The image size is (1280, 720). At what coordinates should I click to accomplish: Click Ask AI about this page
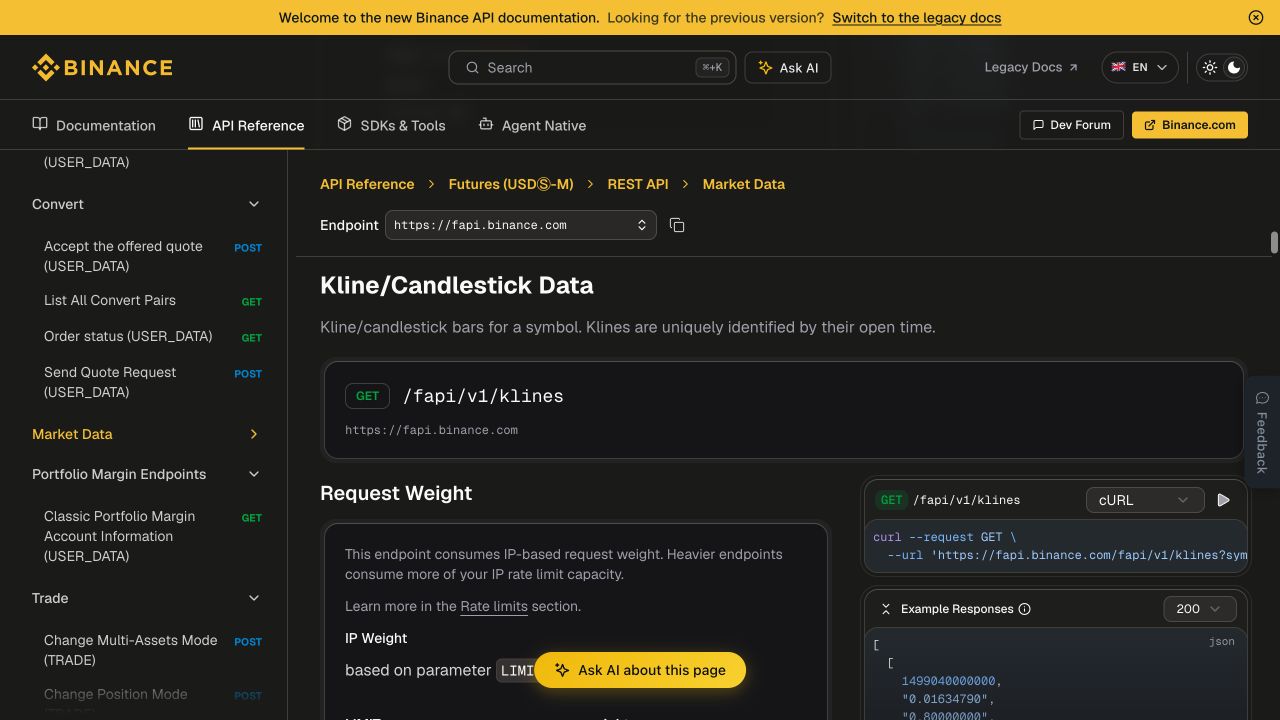[x=640, y=670]
